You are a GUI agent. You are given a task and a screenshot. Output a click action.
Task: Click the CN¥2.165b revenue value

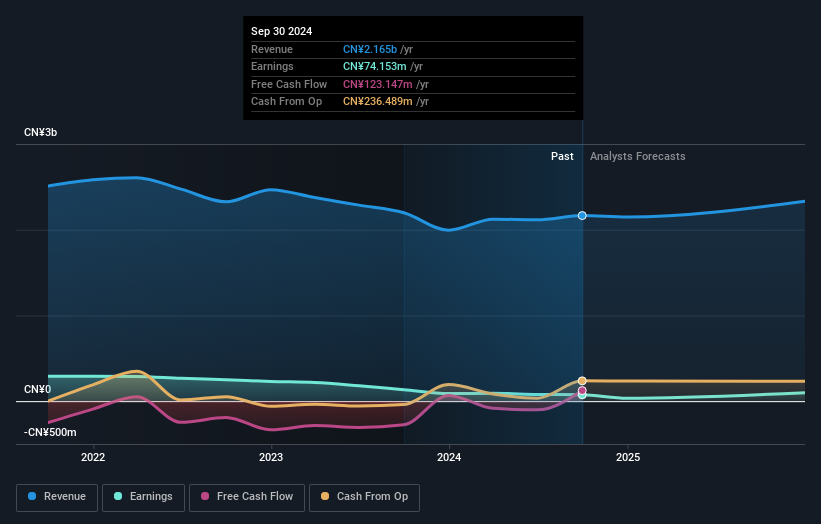(x=370, y=49)
